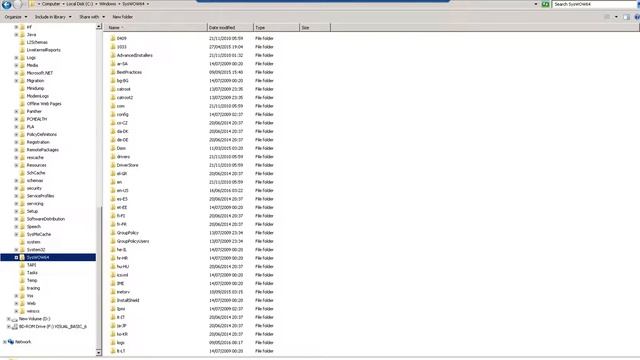This screenshot has width=640, height=360.
Task: Select the GroupPolicyUsers folder icon
Action: 113,241
